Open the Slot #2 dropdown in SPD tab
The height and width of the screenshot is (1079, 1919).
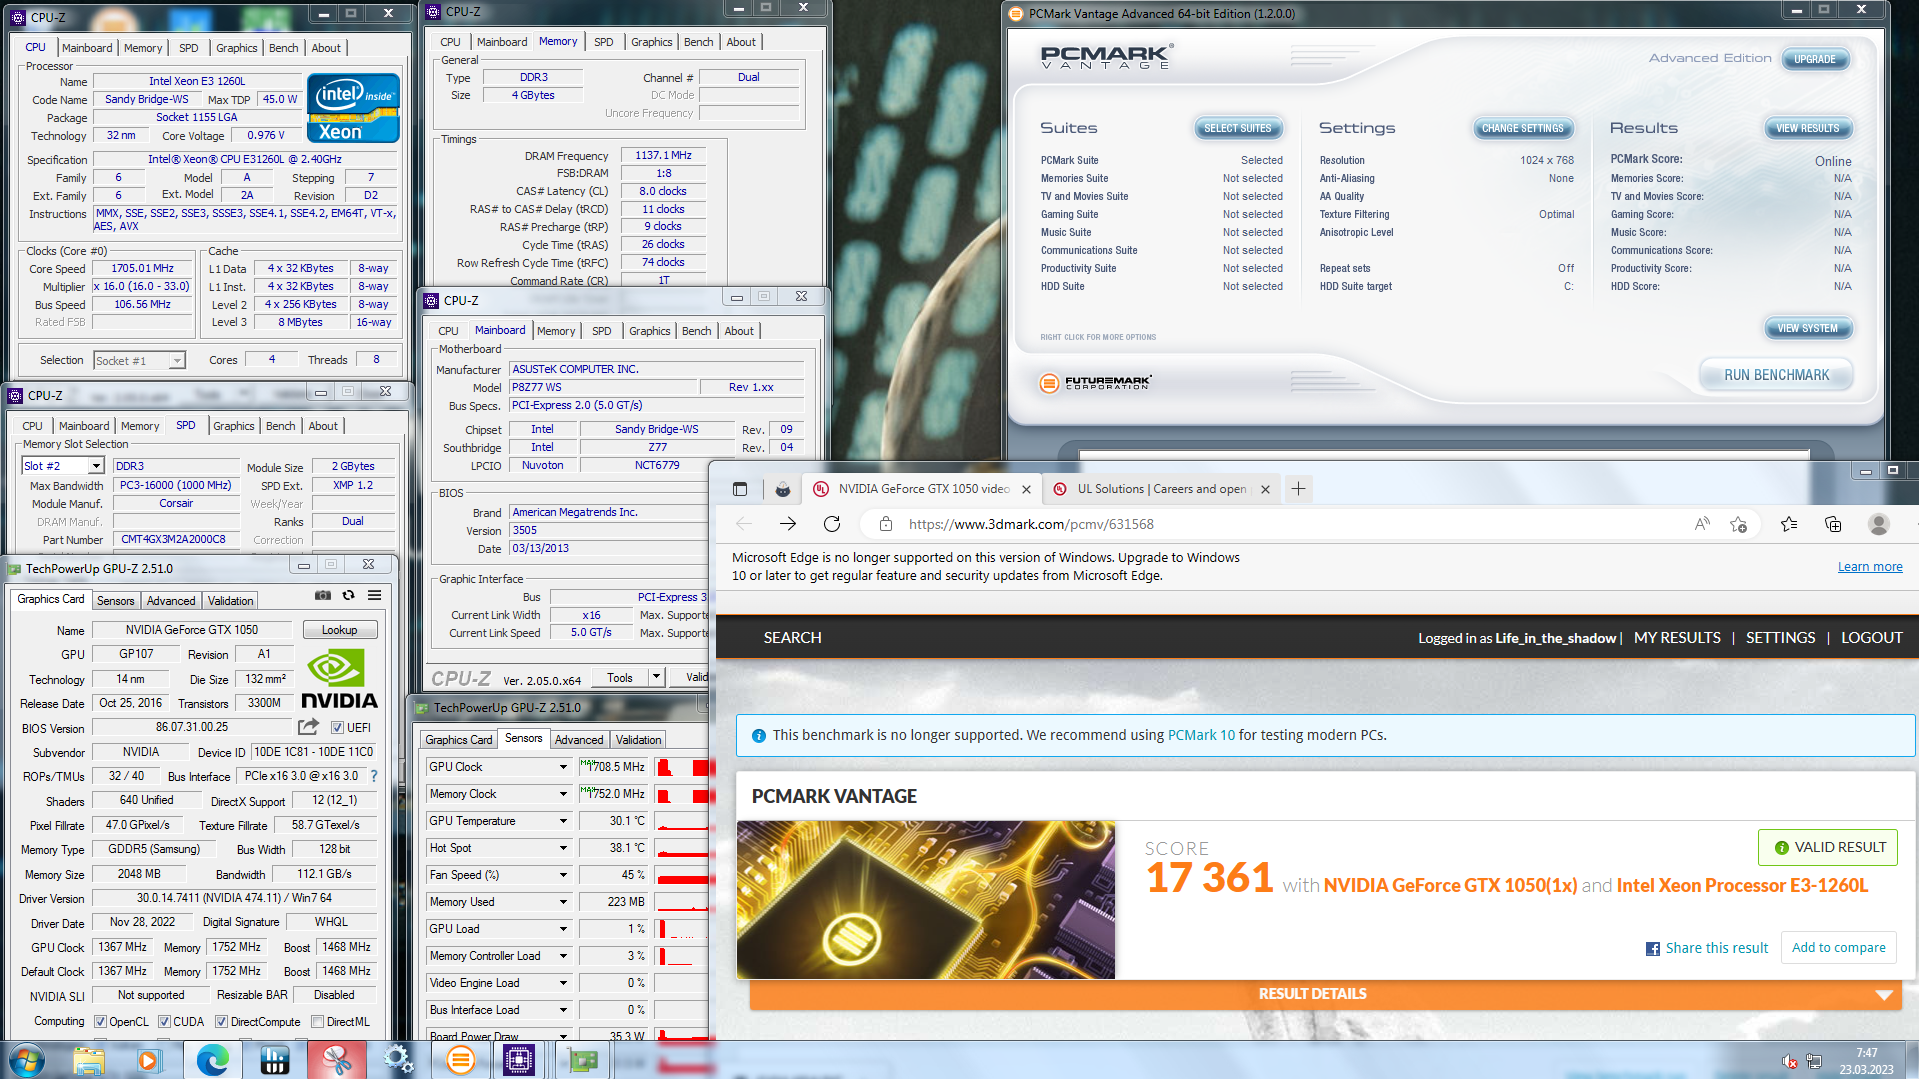point(96,466)
